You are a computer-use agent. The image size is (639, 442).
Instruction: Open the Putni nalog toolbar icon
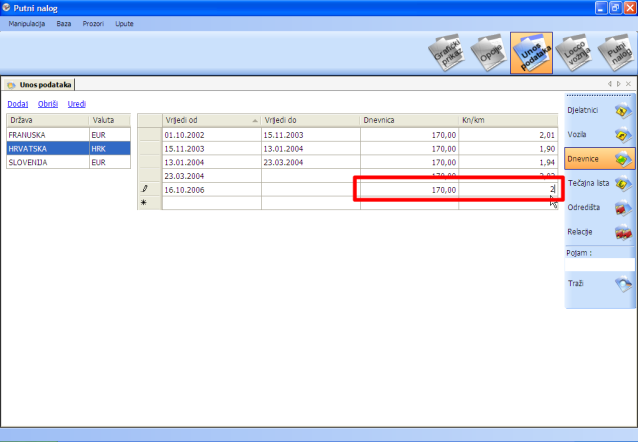point(616,53)
